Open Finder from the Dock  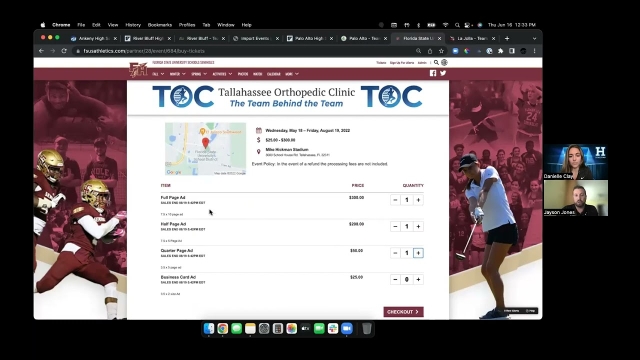click(209, 329)
